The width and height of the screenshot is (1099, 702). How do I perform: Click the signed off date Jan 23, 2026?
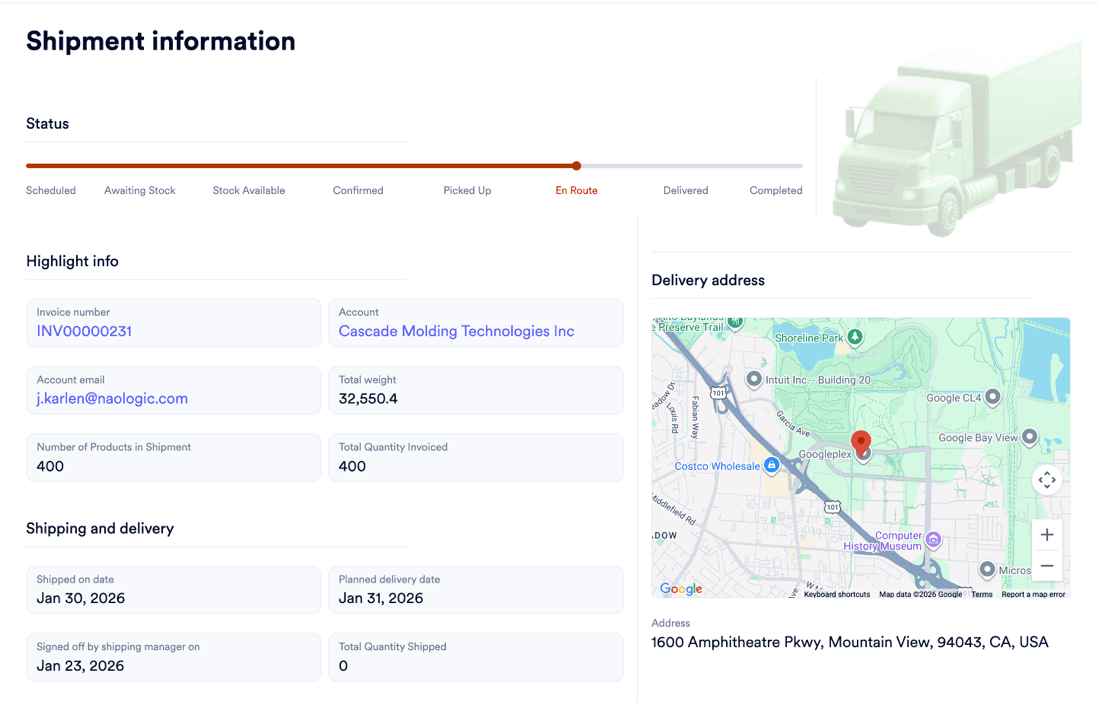pos(80,666)
